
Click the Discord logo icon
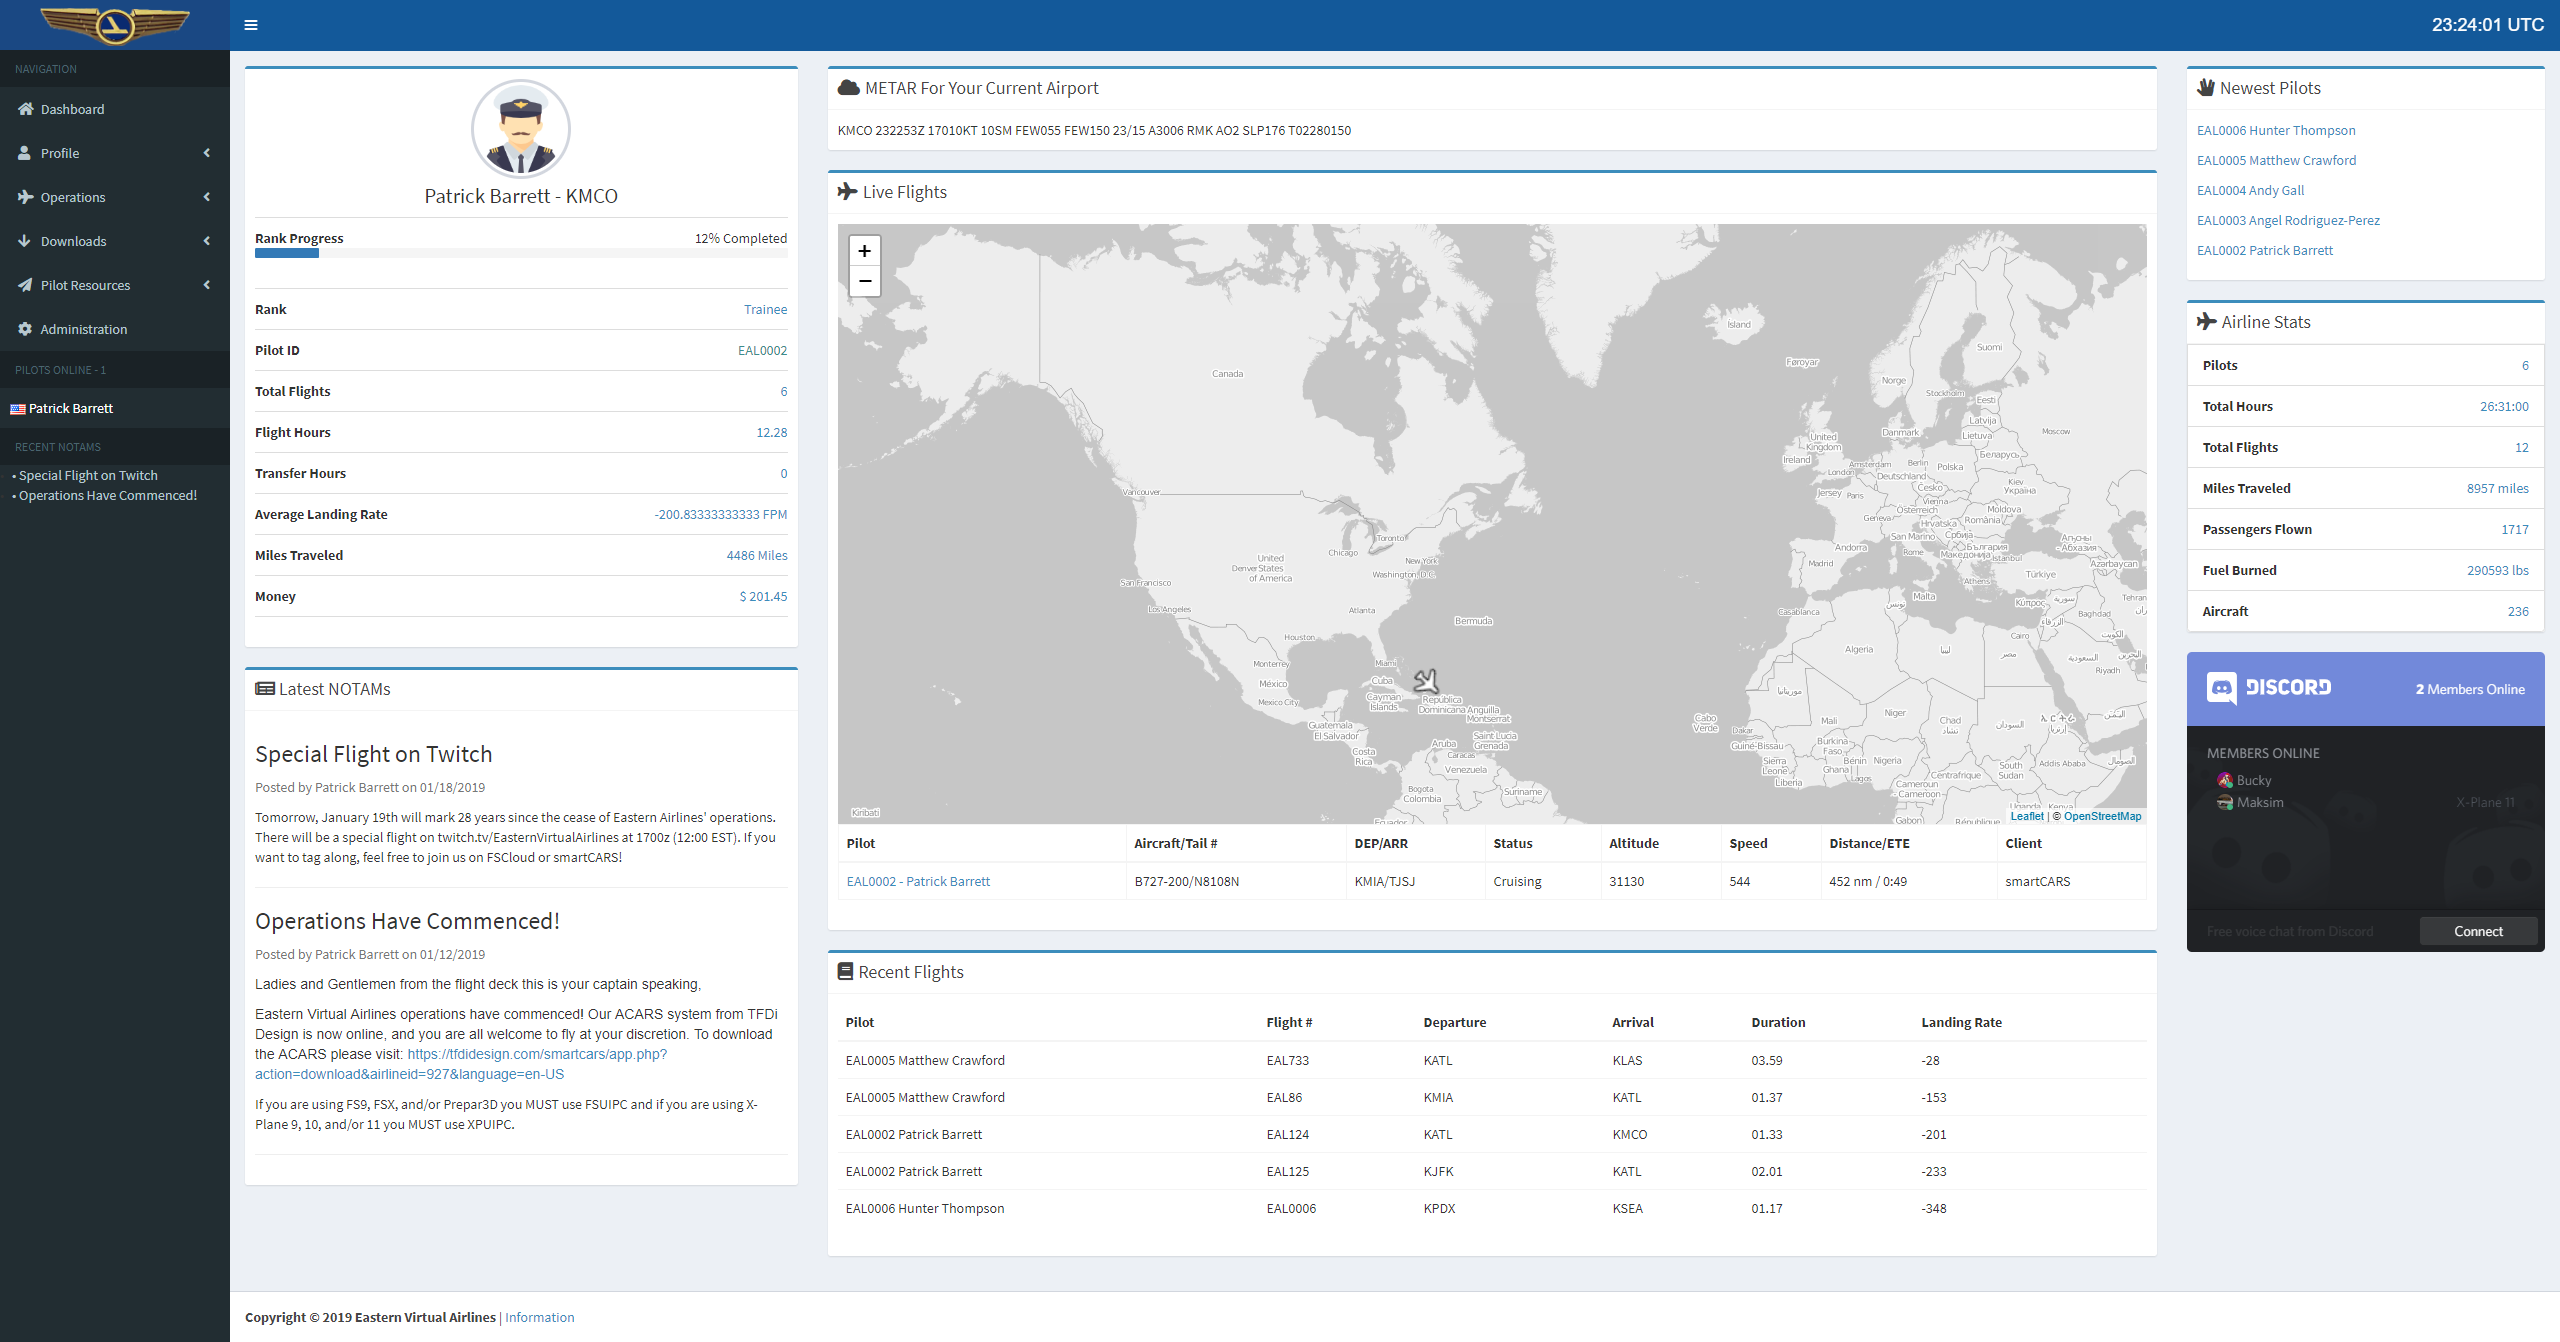coord(2221,688)
